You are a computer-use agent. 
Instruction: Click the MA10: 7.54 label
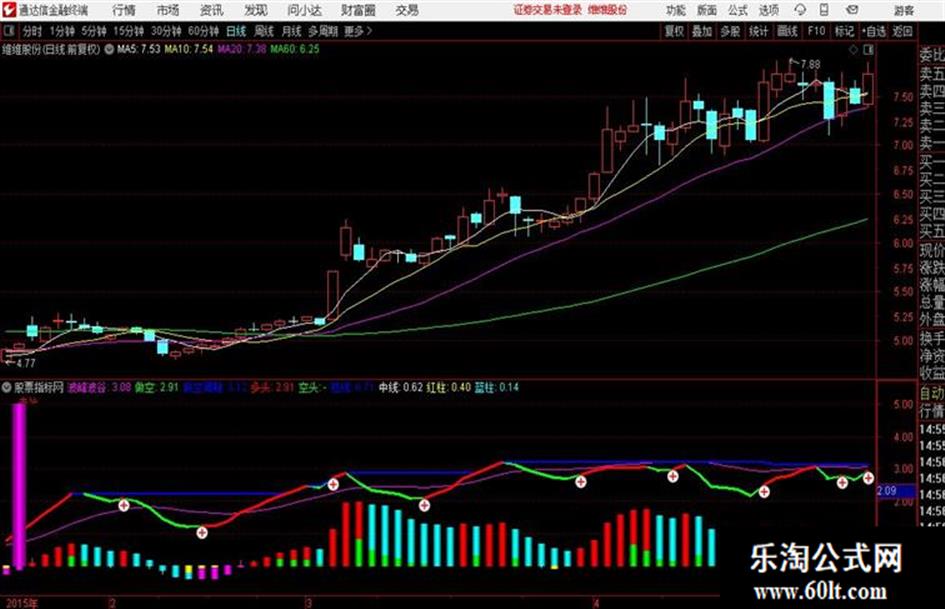click(x=189, y=49)
